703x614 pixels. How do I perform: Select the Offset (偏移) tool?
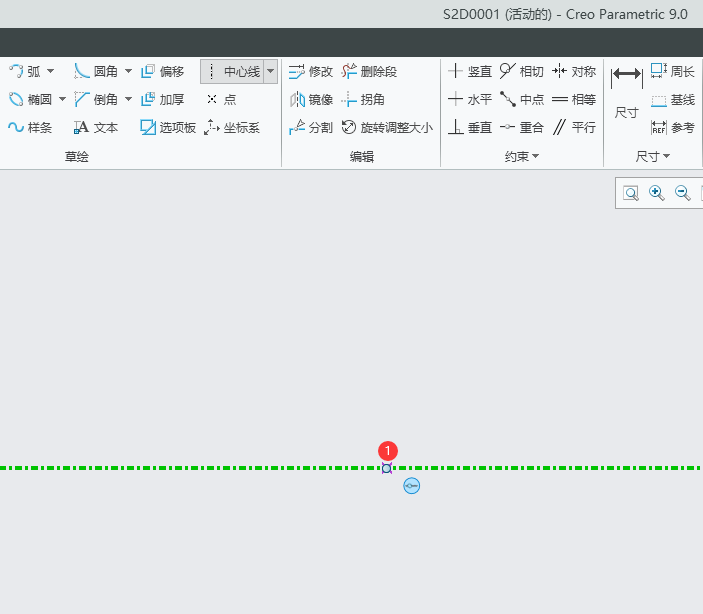pos(162,71)
